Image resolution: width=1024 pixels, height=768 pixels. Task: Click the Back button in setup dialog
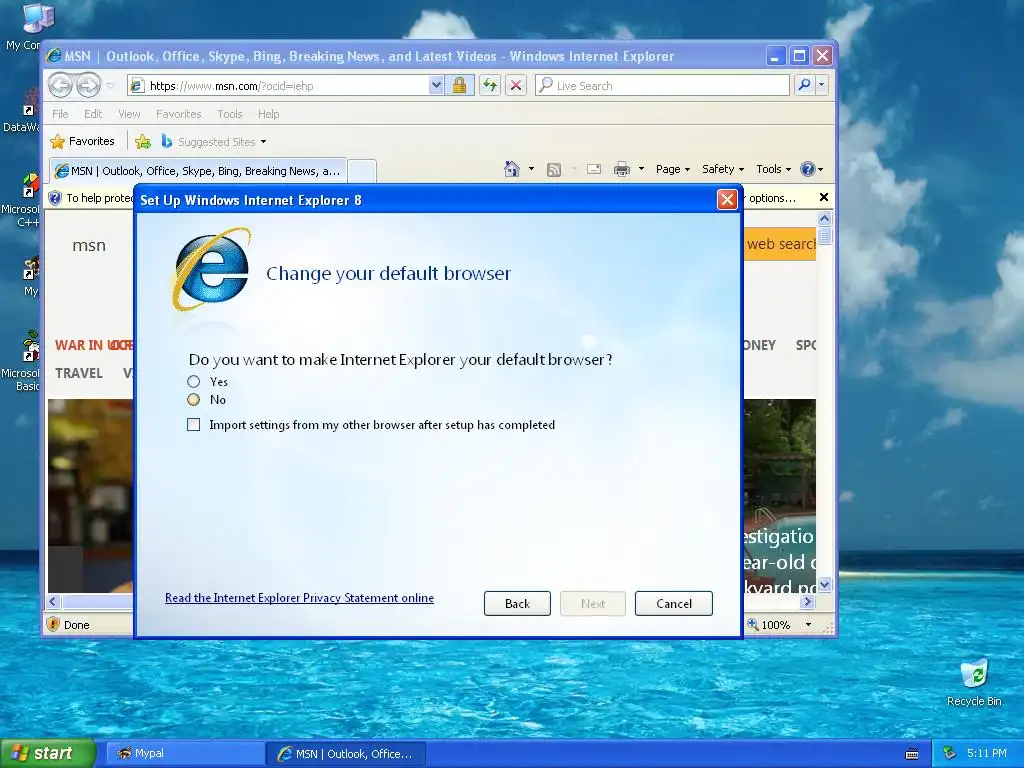(x=517, y=603)
